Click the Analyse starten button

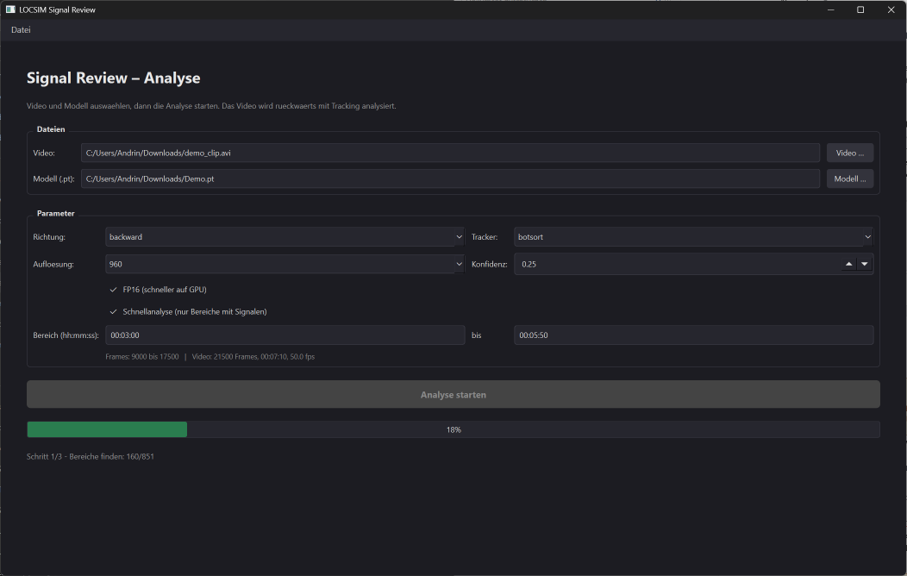click(453, 394)
